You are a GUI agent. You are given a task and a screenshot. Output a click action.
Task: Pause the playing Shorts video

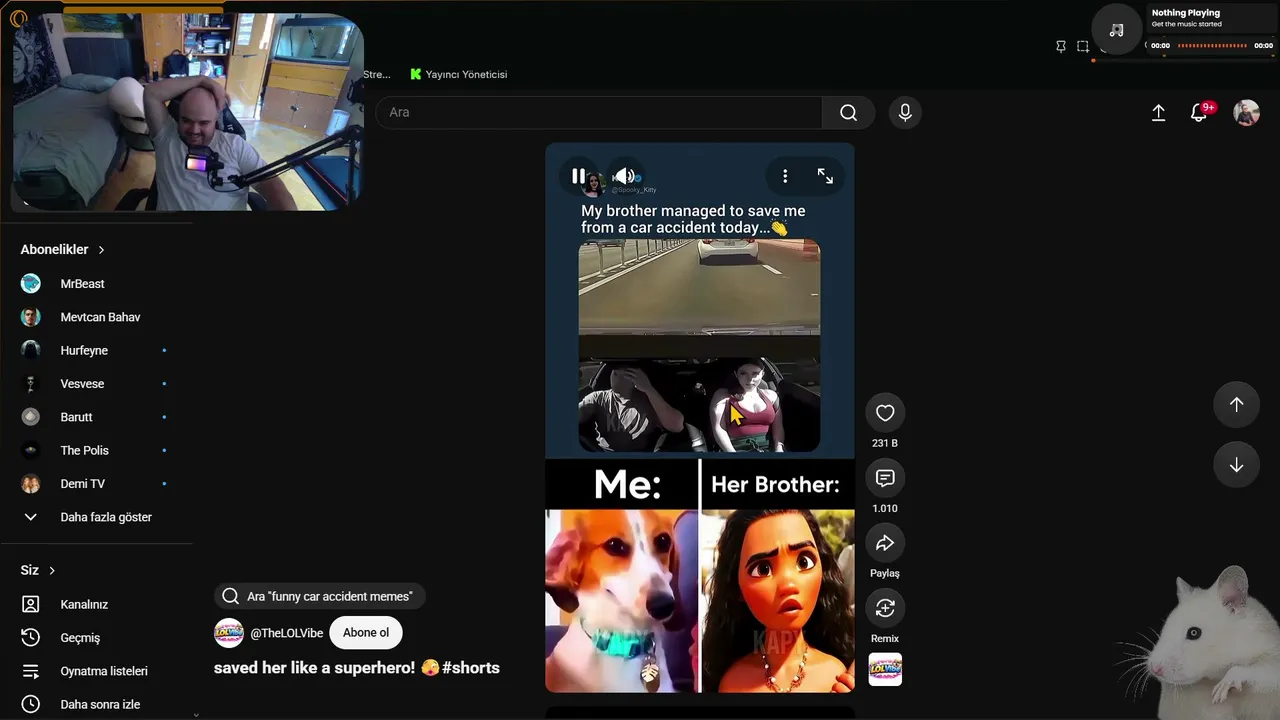[x=578, y=176]
